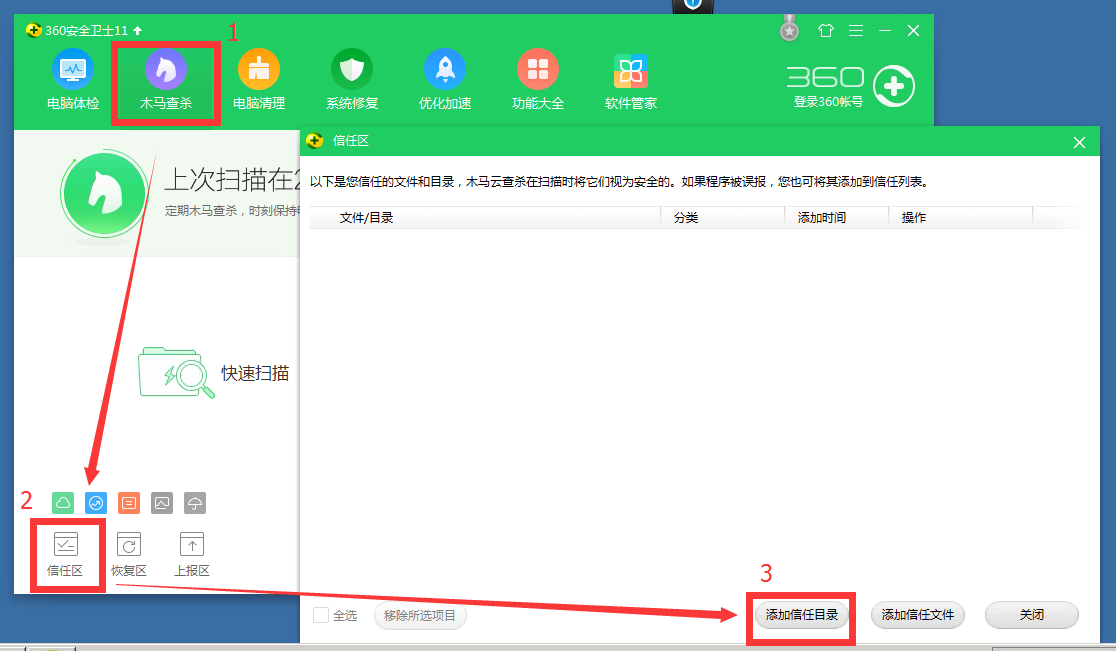Click the 操作 column header
The width and height of the screenshot is (1116, 651).
(x=961, y=217)
